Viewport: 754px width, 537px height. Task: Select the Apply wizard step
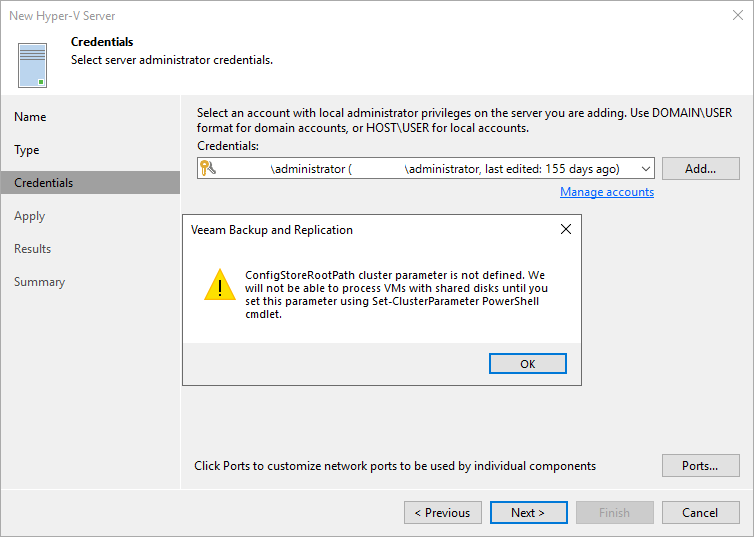tap(29, 216)
